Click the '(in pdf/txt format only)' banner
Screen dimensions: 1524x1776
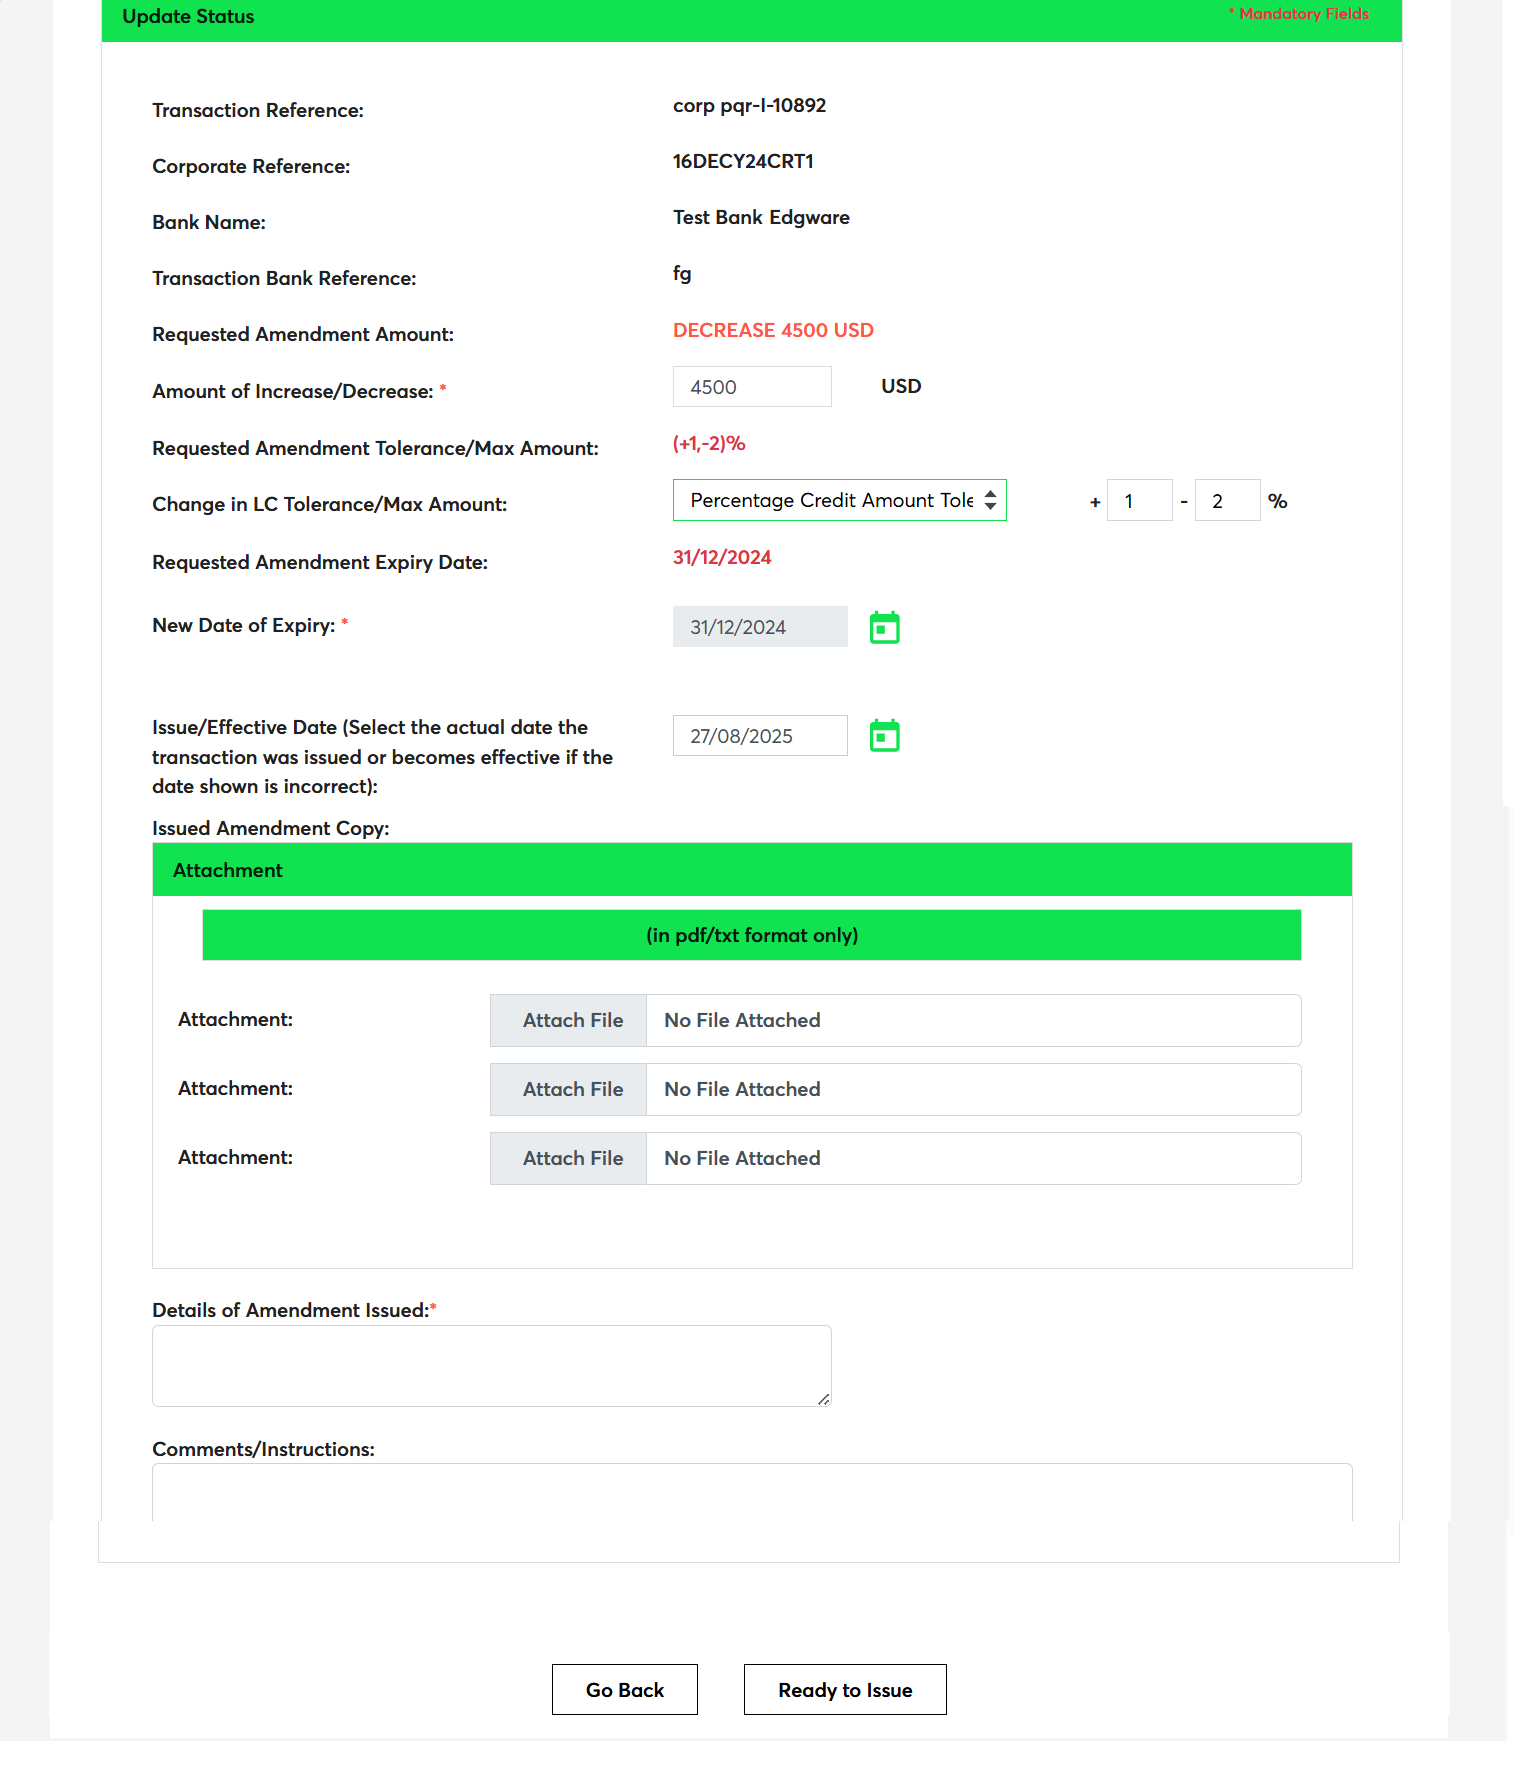point(752,935)
